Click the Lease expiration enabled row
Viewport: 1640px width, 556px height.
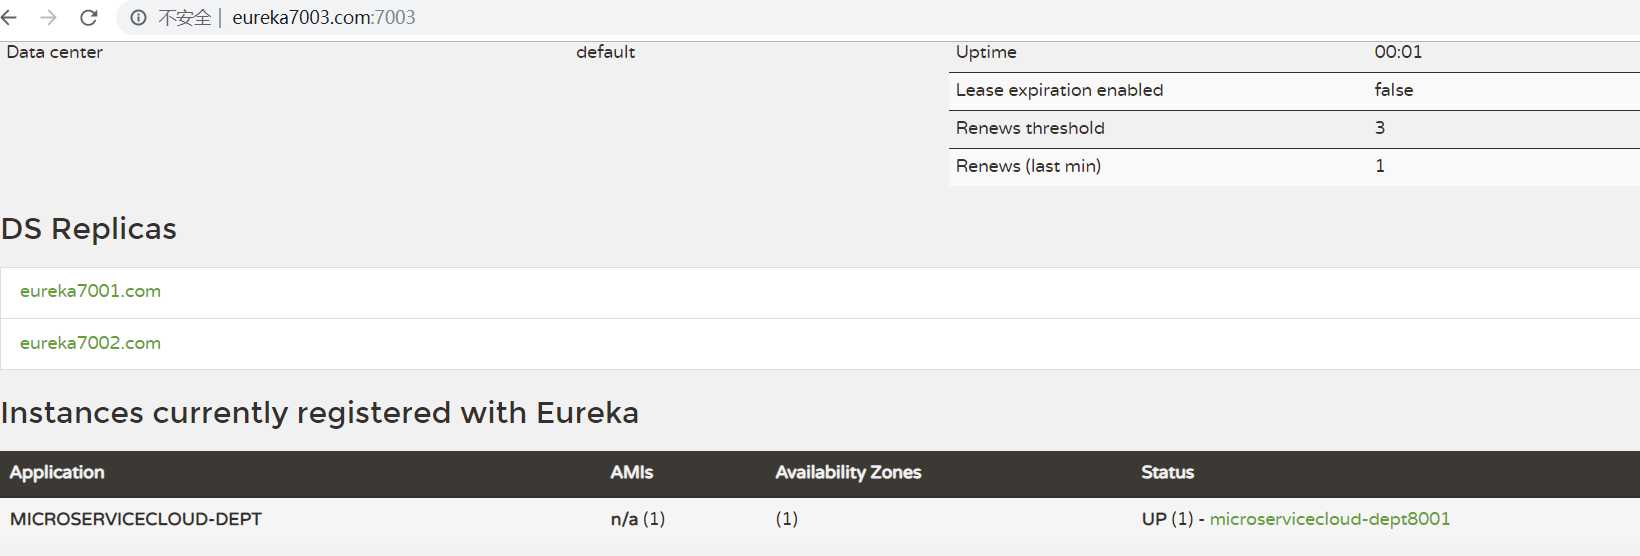1294,91
